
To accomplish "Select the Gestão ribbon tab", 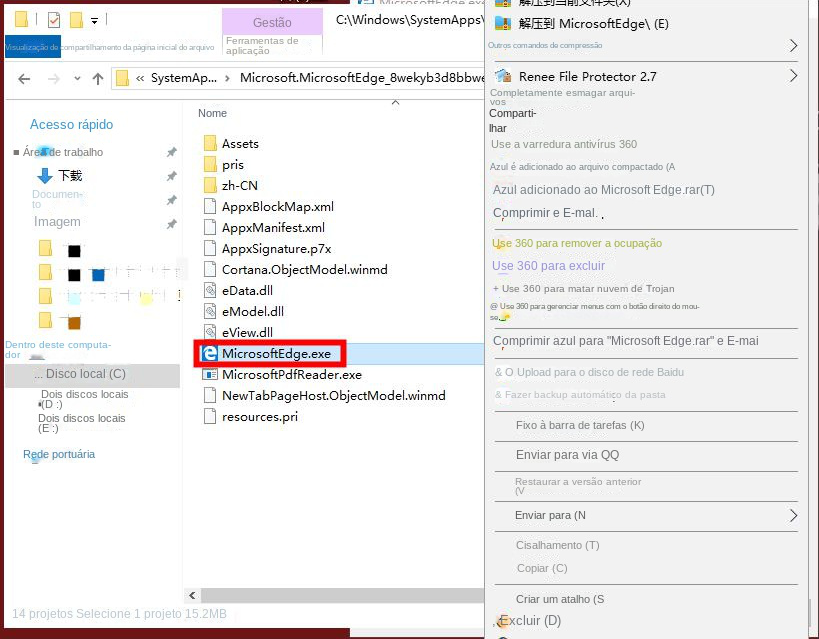I will click(x=272, y=22).
